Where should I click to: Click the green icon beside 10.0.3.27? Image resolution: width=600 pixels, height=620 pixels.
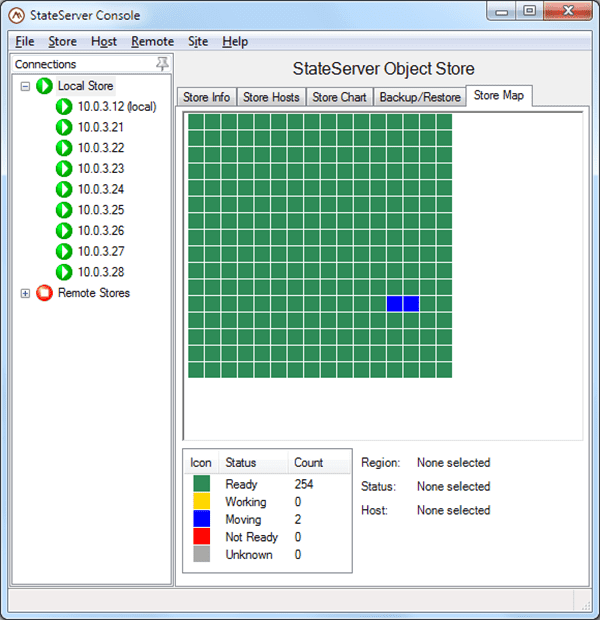tap(64, 251)
